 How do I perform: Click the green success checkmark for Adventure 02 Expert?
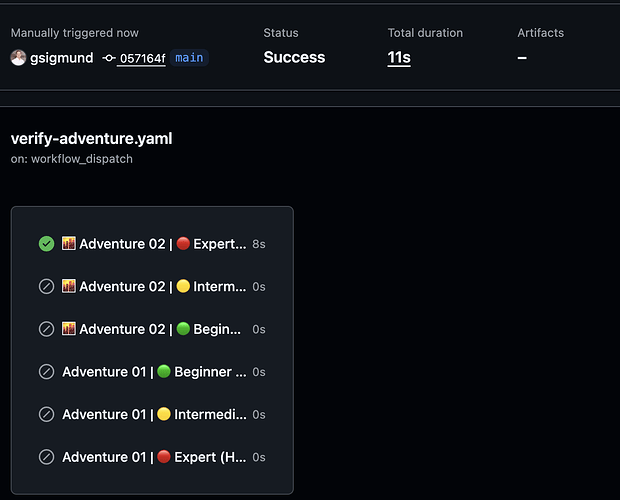pos(46,243)
